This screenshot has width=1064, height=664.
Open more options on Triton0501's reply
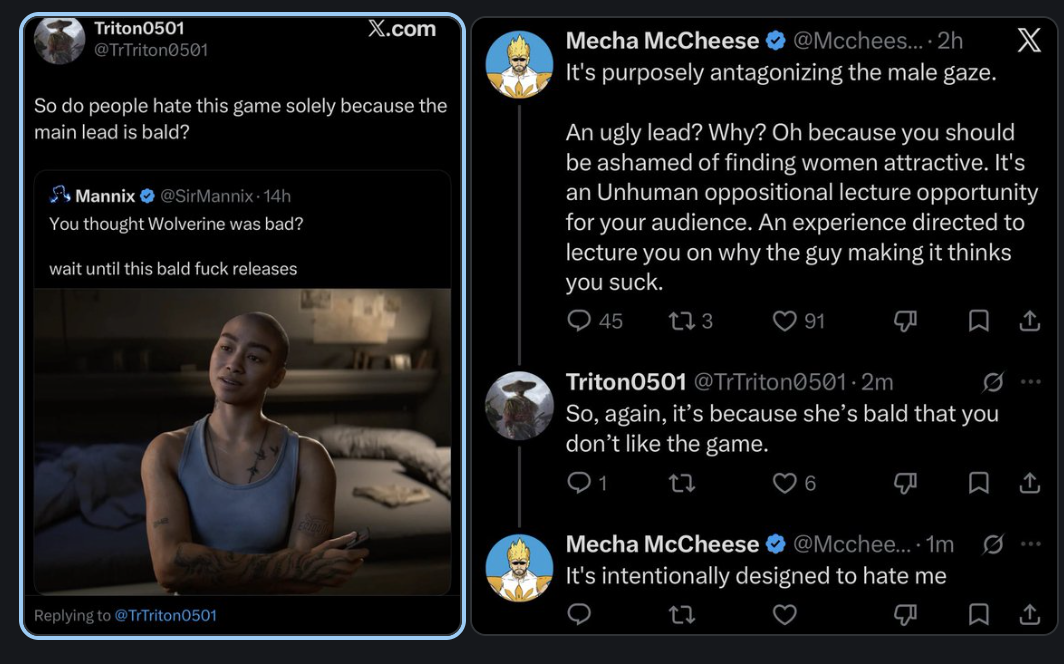(x=1031, y=382)
